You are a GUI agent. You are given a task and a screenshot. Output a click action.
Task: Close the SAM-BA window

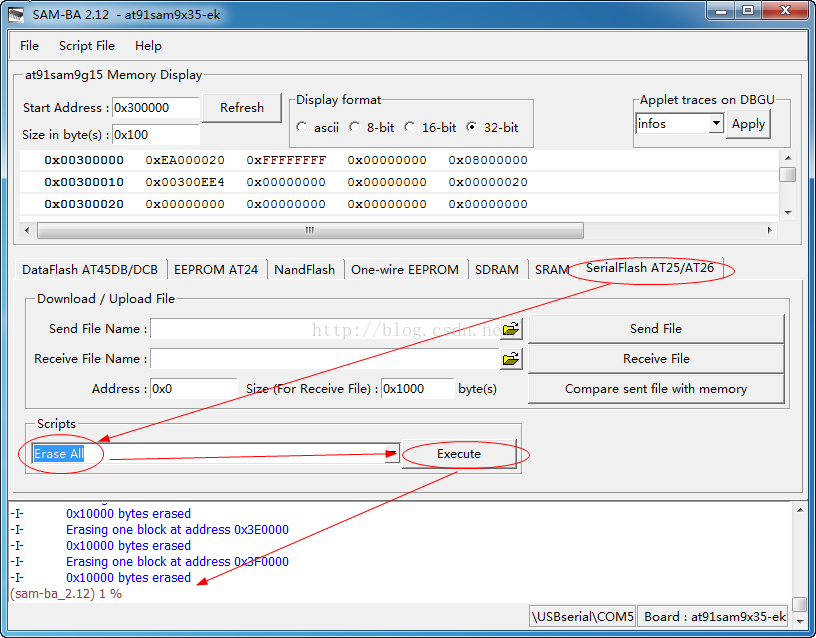tap(785, 11)
